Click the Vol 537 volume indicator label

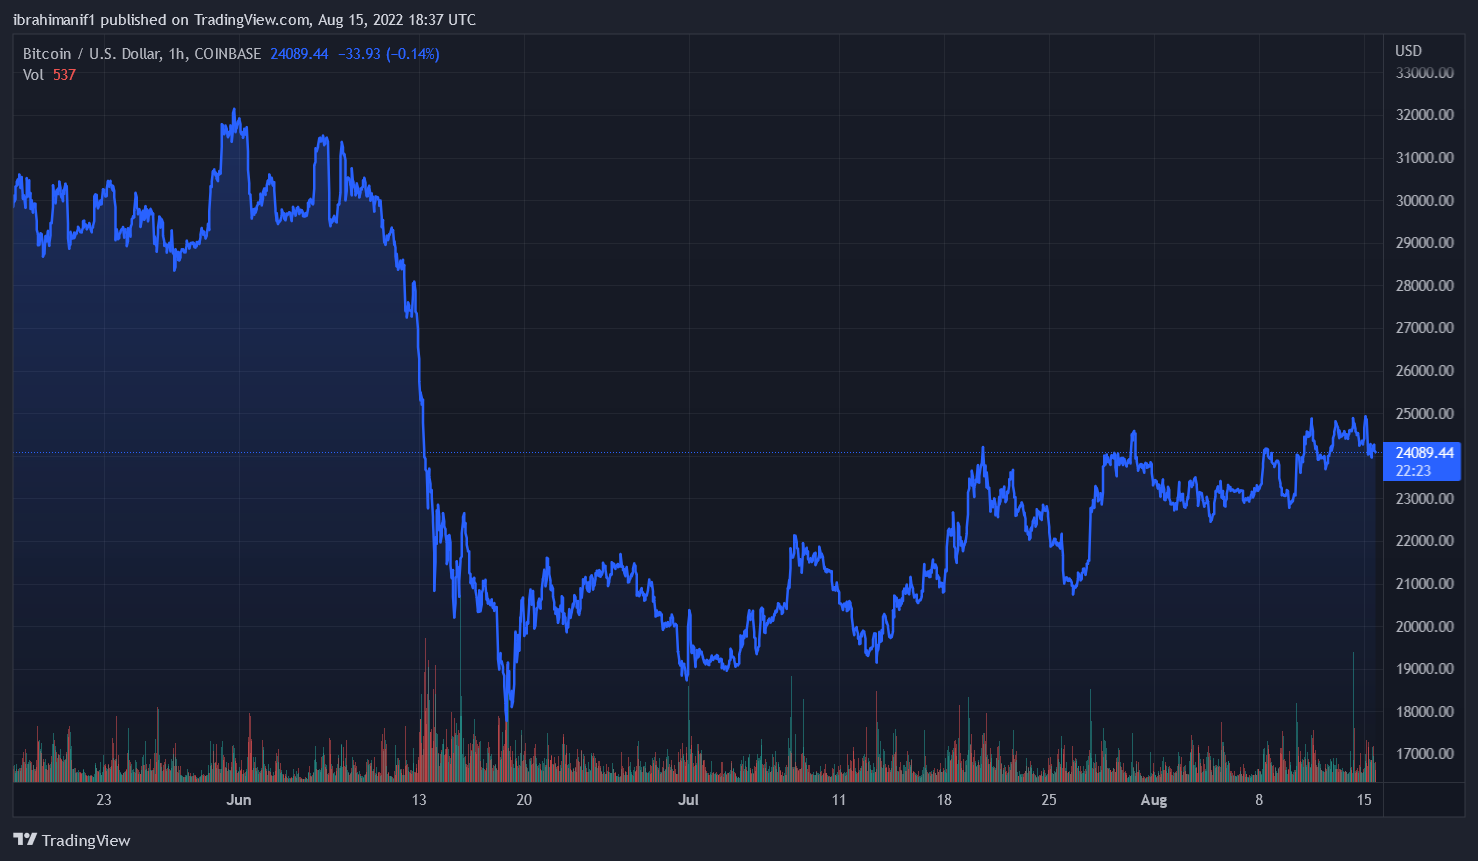point(49,75)
